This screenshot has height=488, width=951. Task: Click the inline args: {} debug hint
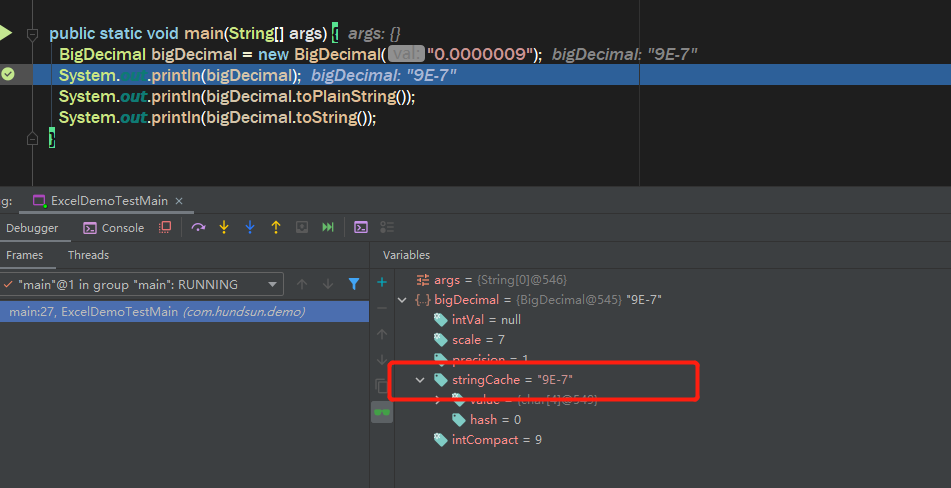point(374,33)
